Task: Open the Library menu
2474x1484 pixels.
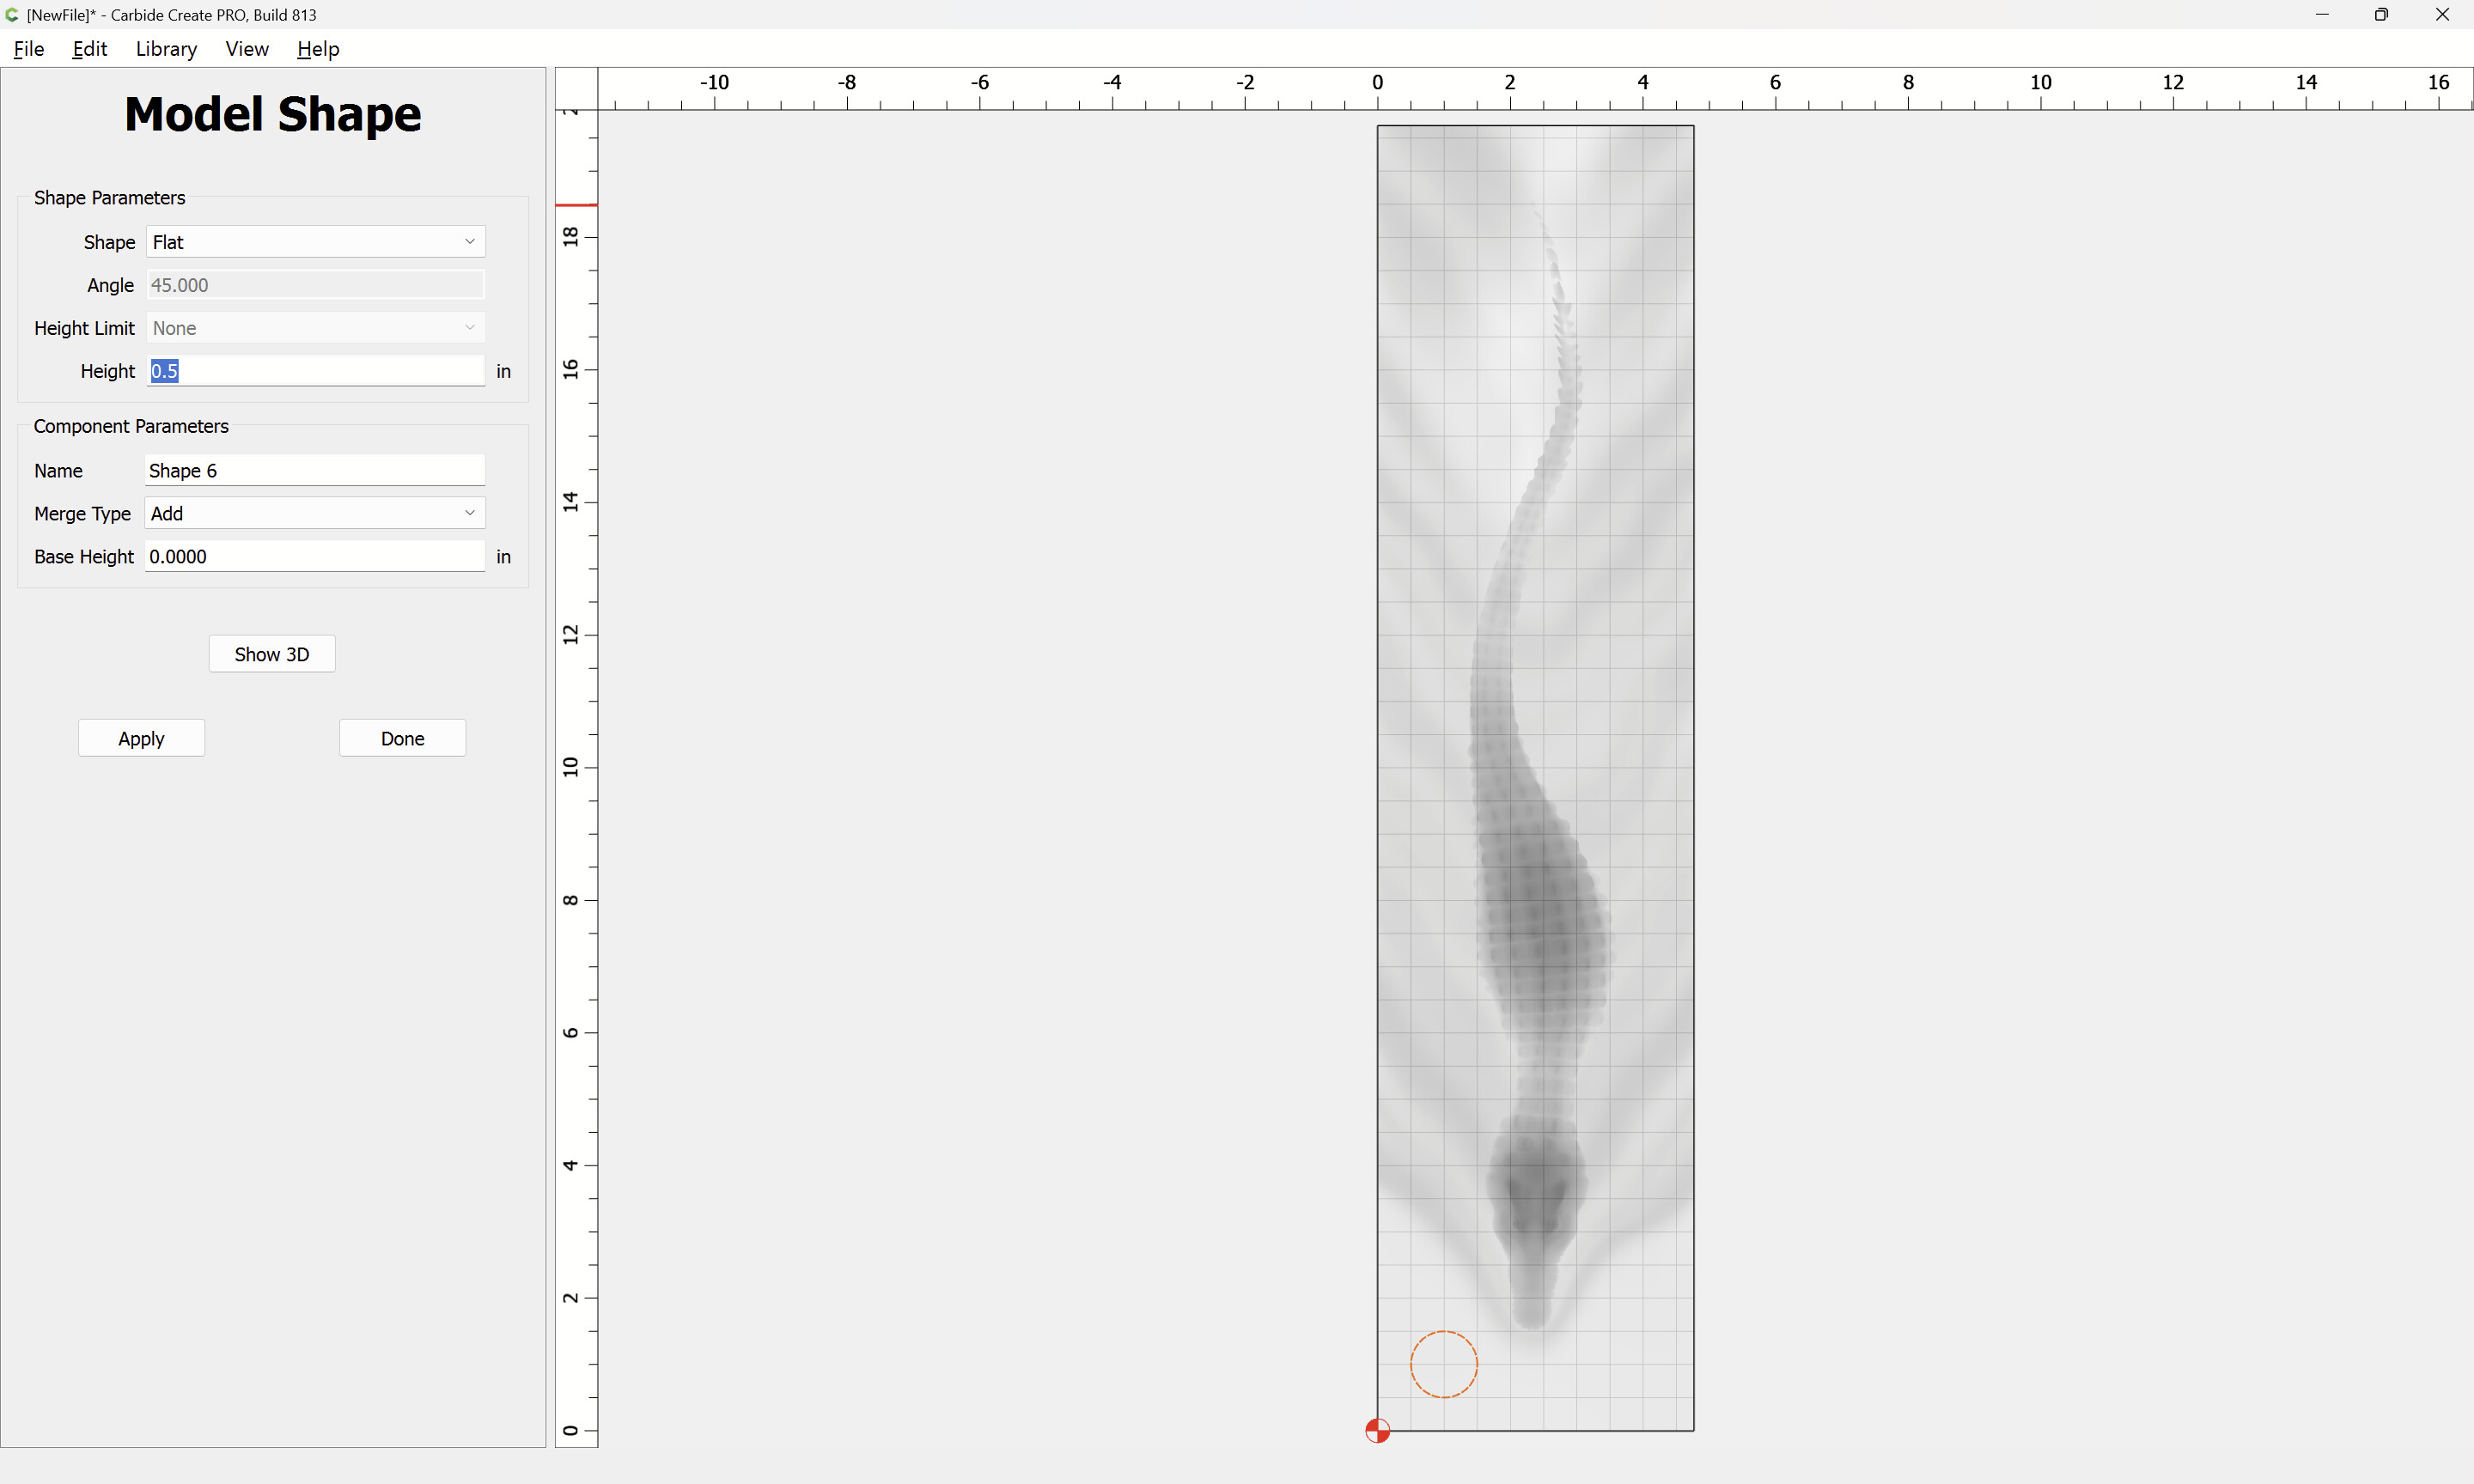Action: pos(166,49)
